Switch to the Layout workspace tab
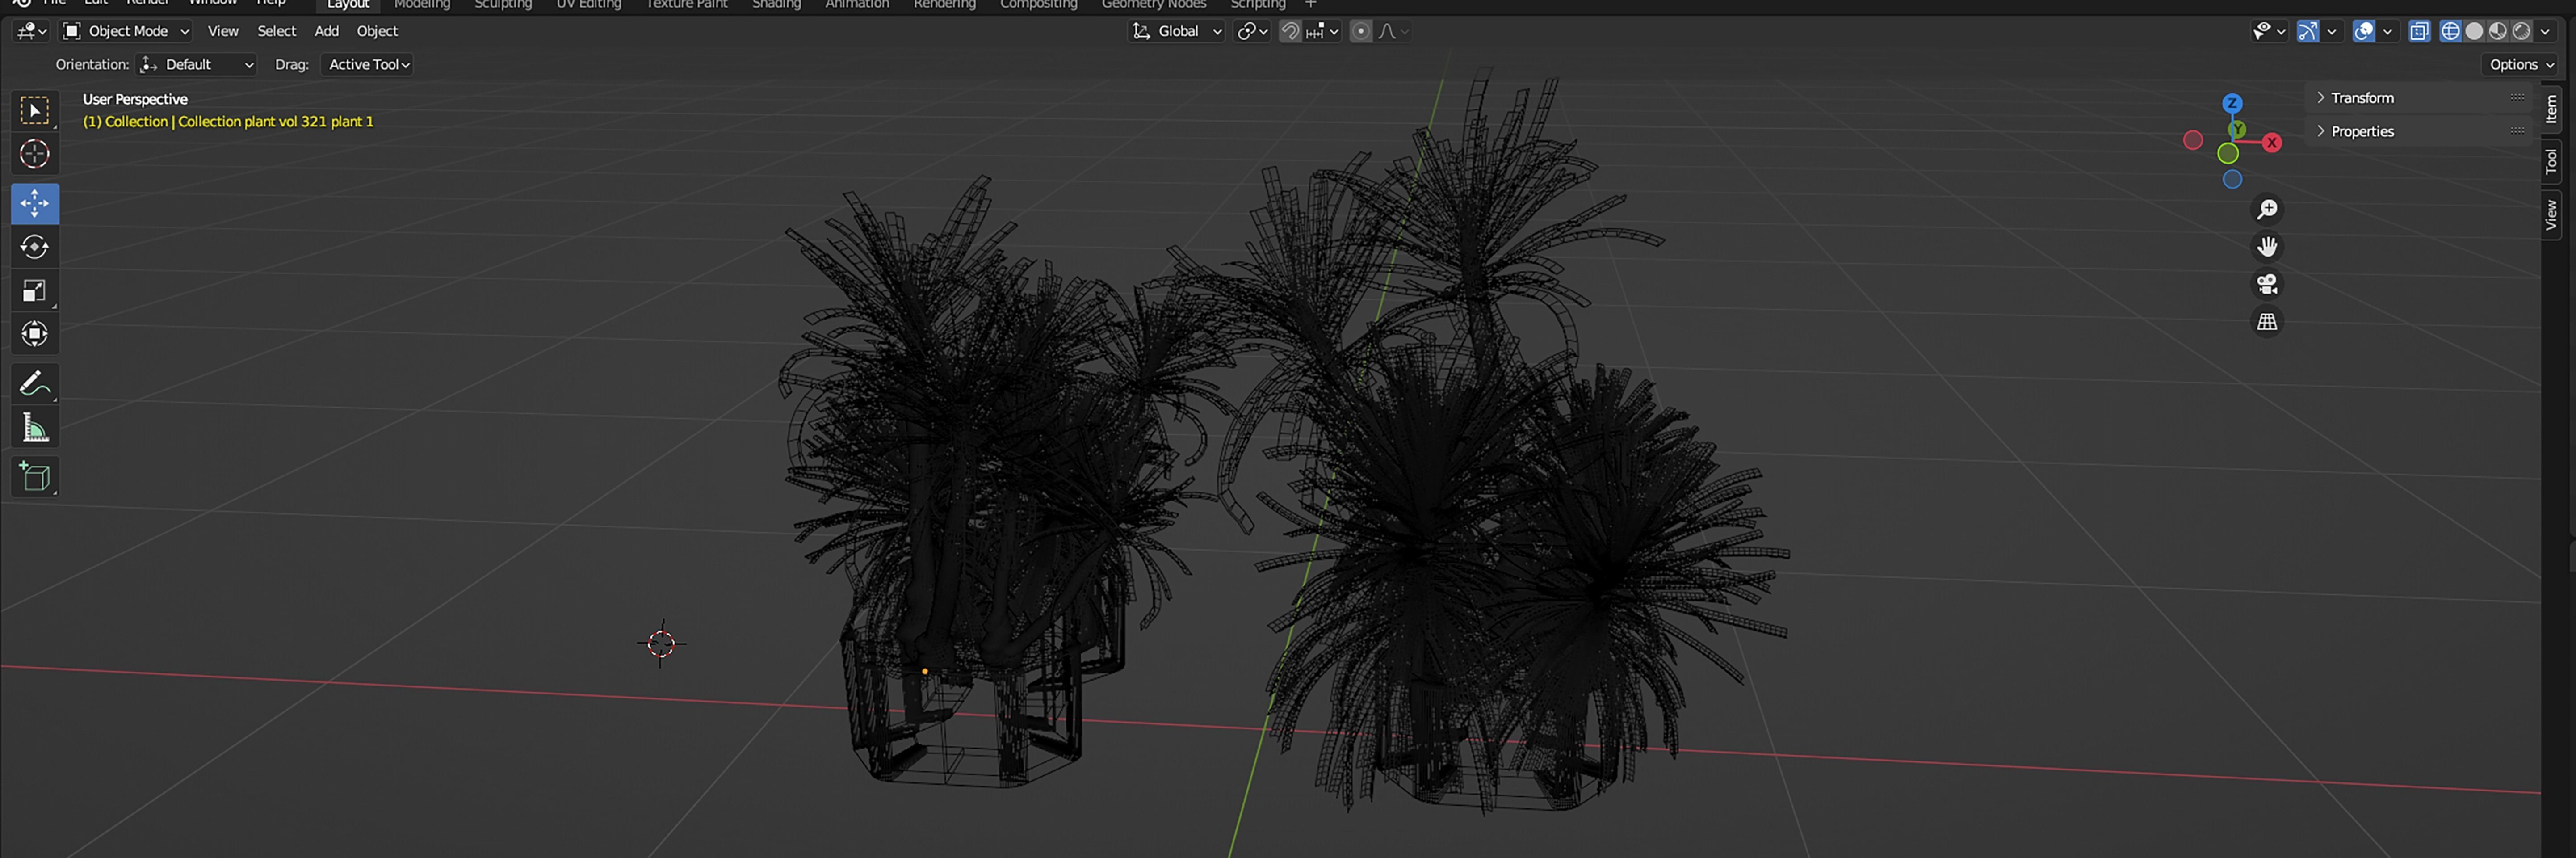 pos(348,5)
